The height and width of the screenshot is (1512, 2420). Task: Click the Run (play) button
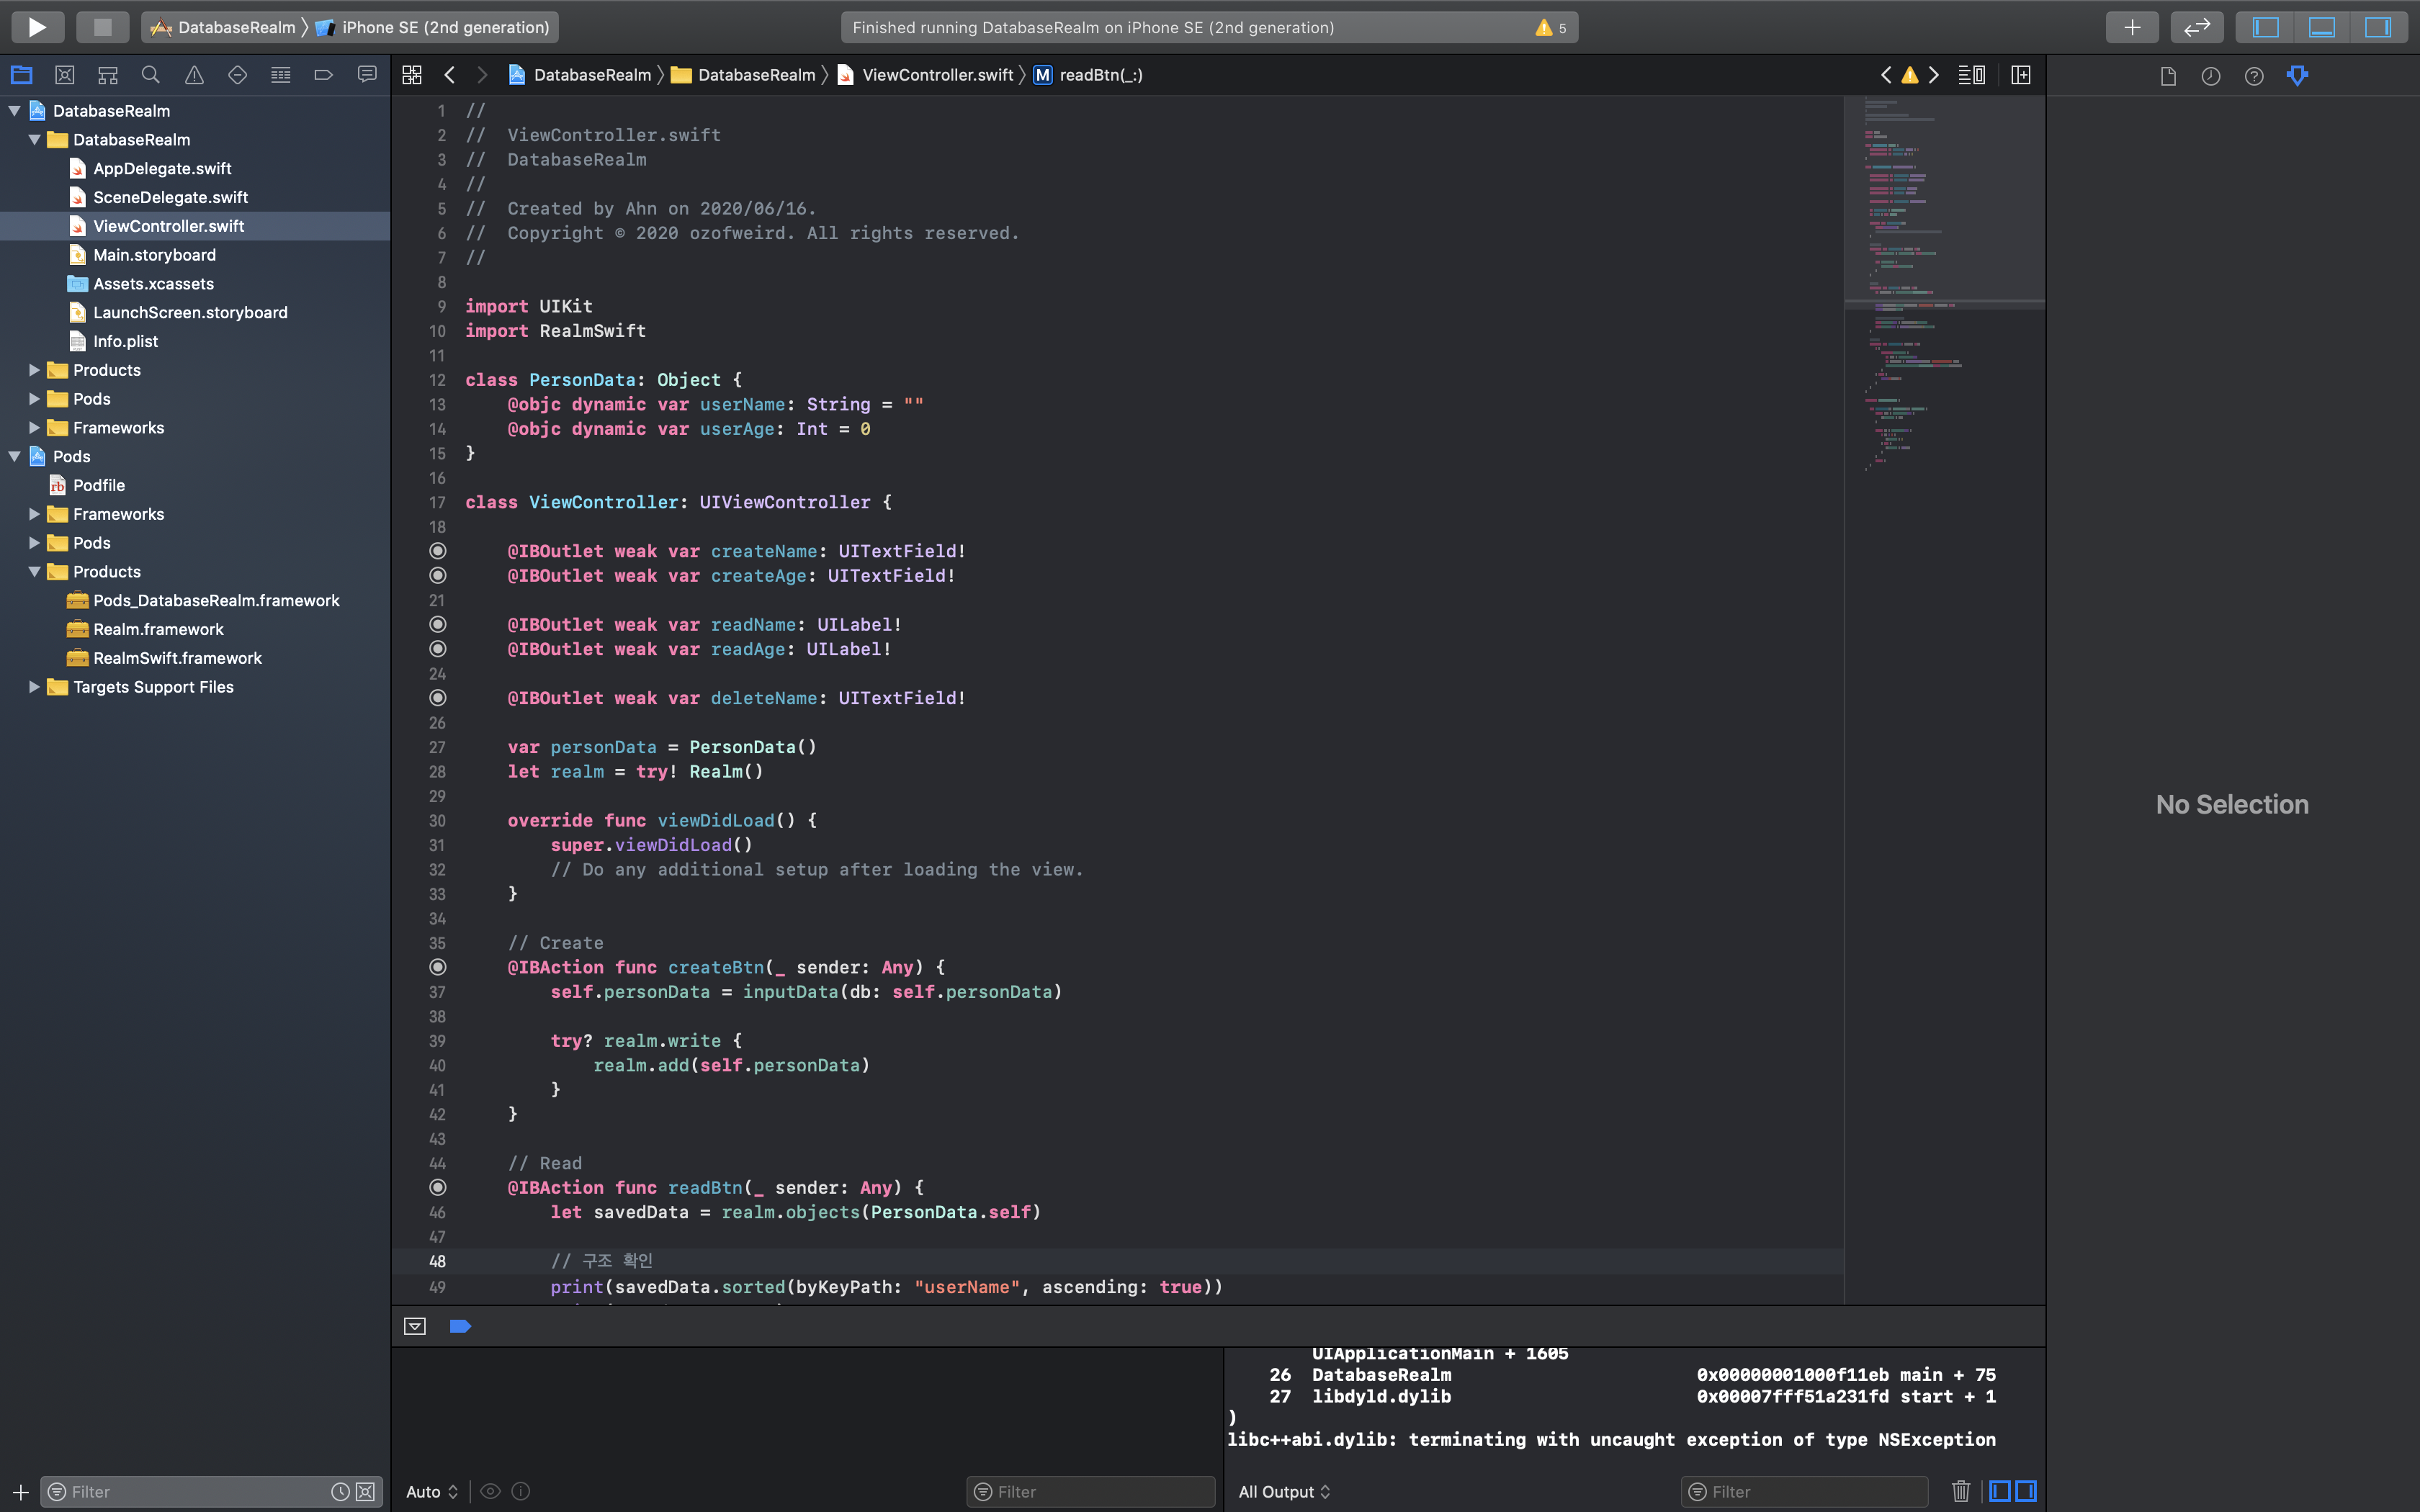(x=37, y=27)
